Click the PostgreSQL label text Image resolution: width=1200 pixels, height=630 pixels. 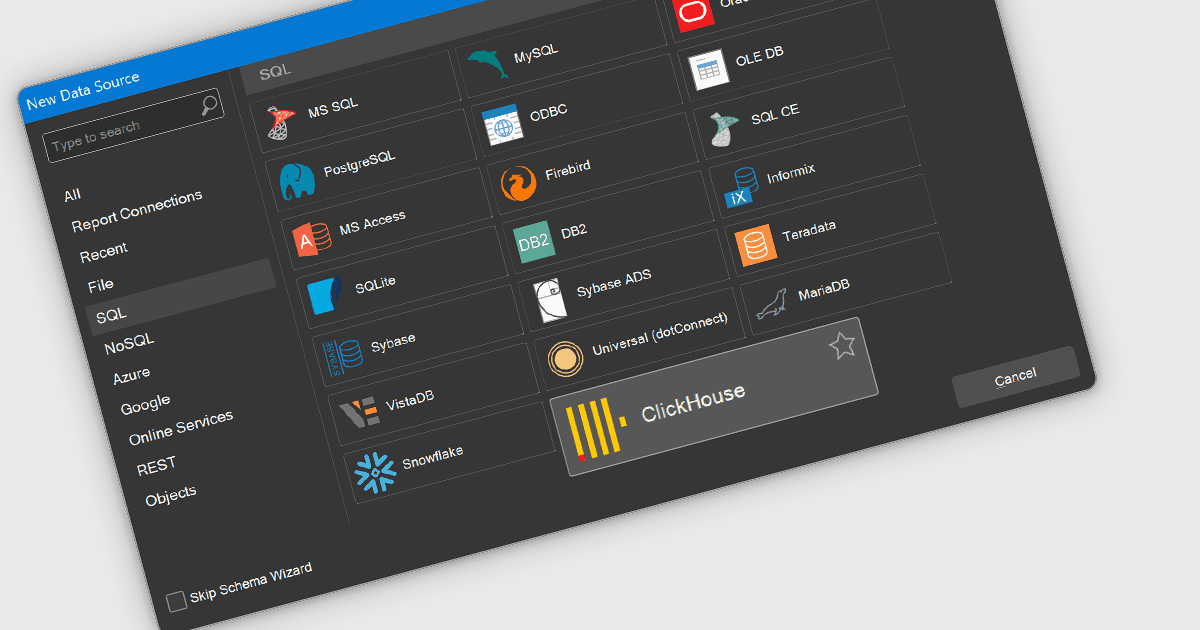pyautogui.click(x=360, y=165)
